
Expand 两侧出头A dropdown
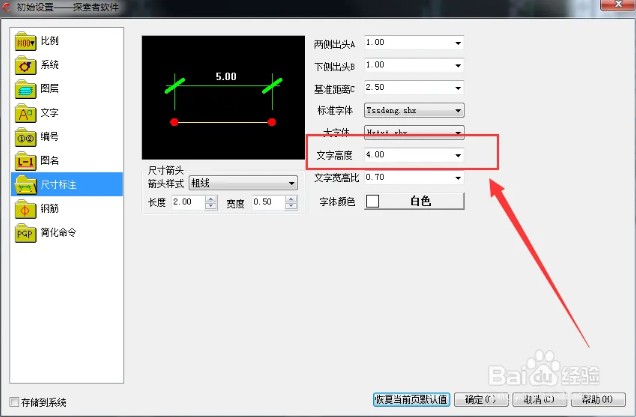[458, 43]
